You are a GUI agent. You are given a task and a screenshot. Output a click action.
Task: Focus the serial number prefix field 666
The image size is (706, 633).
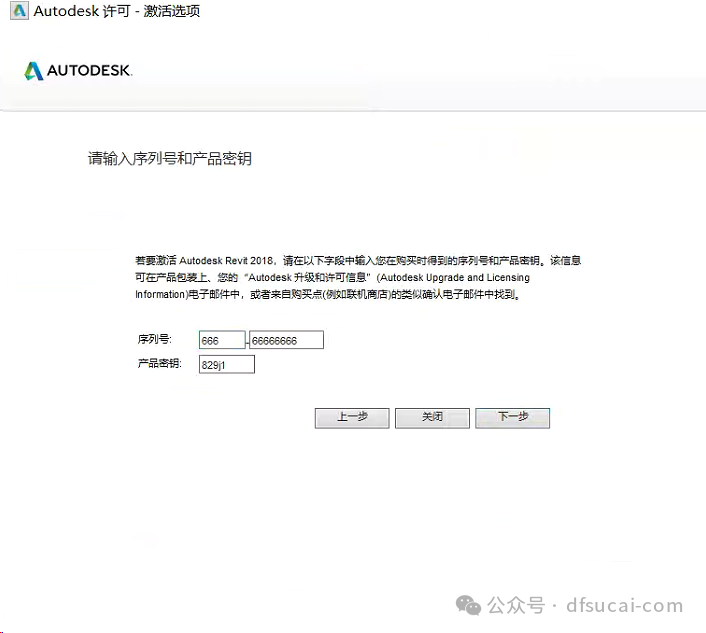click(x=222, y=340)
